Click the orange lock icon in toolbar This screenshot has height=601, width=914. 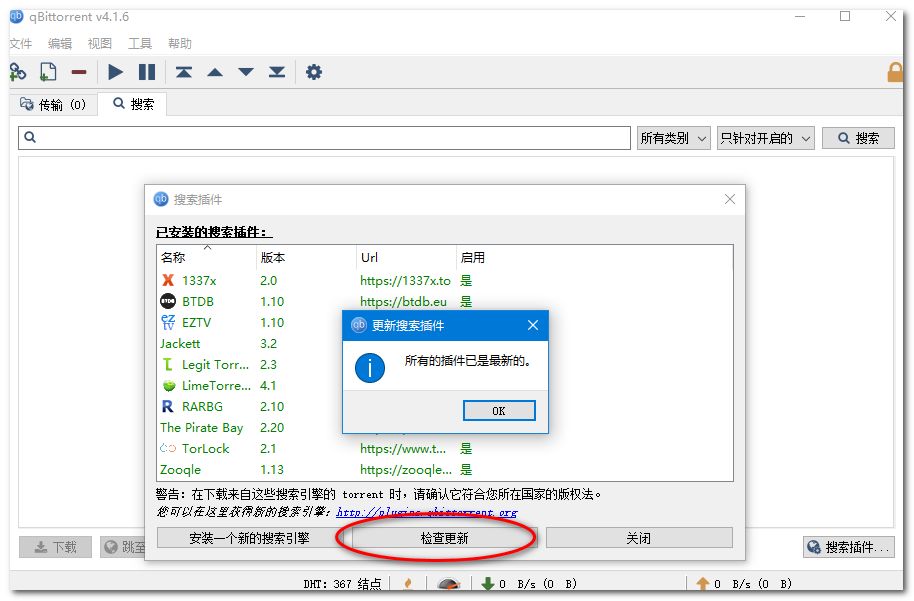[895, 72]
